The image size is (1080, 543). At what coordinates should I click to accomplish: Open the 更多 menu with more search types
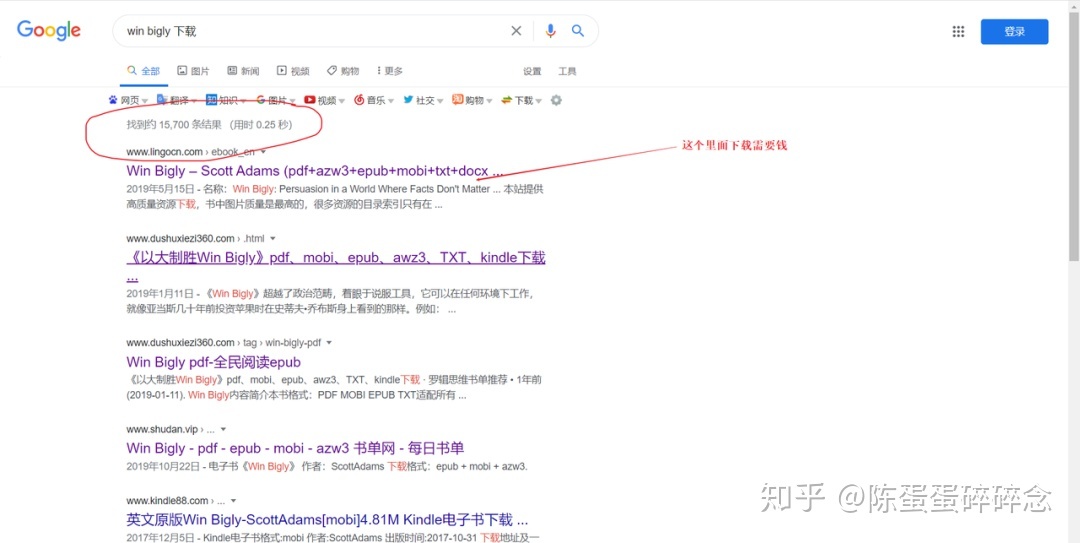(x=389, y=71)
